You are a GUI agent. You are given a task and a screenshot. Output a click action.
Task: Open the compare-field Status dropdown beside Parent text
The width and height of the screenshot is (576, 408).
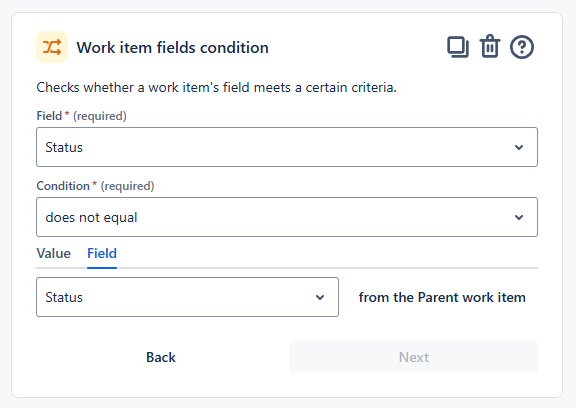(187, 297)
